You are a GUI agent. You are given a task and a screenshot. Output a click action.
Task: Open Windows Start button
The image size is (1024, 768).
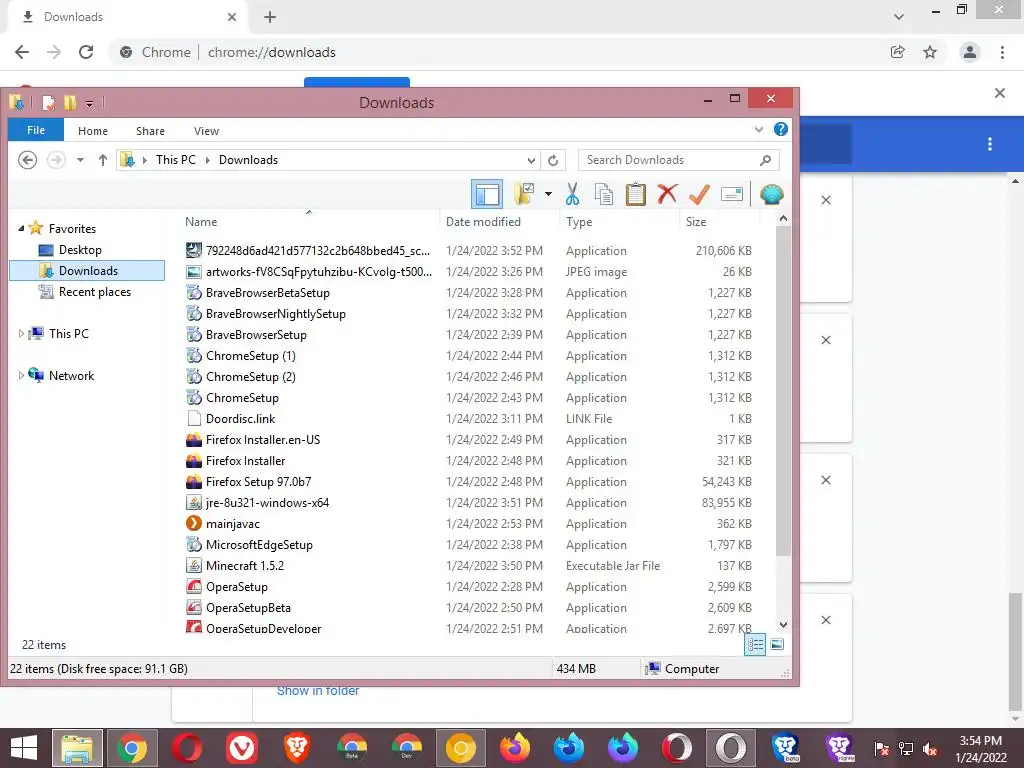point(24,748)
